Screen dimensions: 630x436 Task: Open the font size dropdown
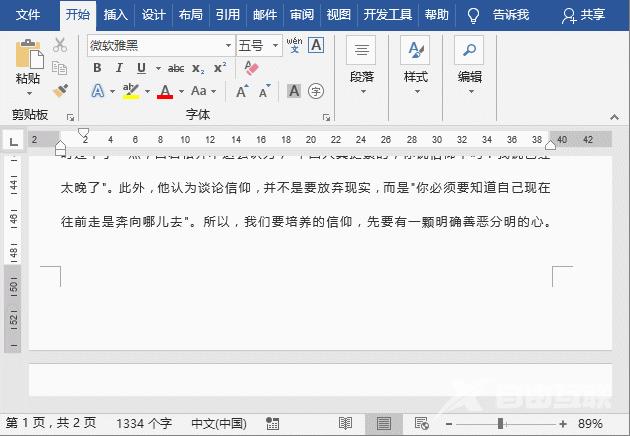pos(275,45)
